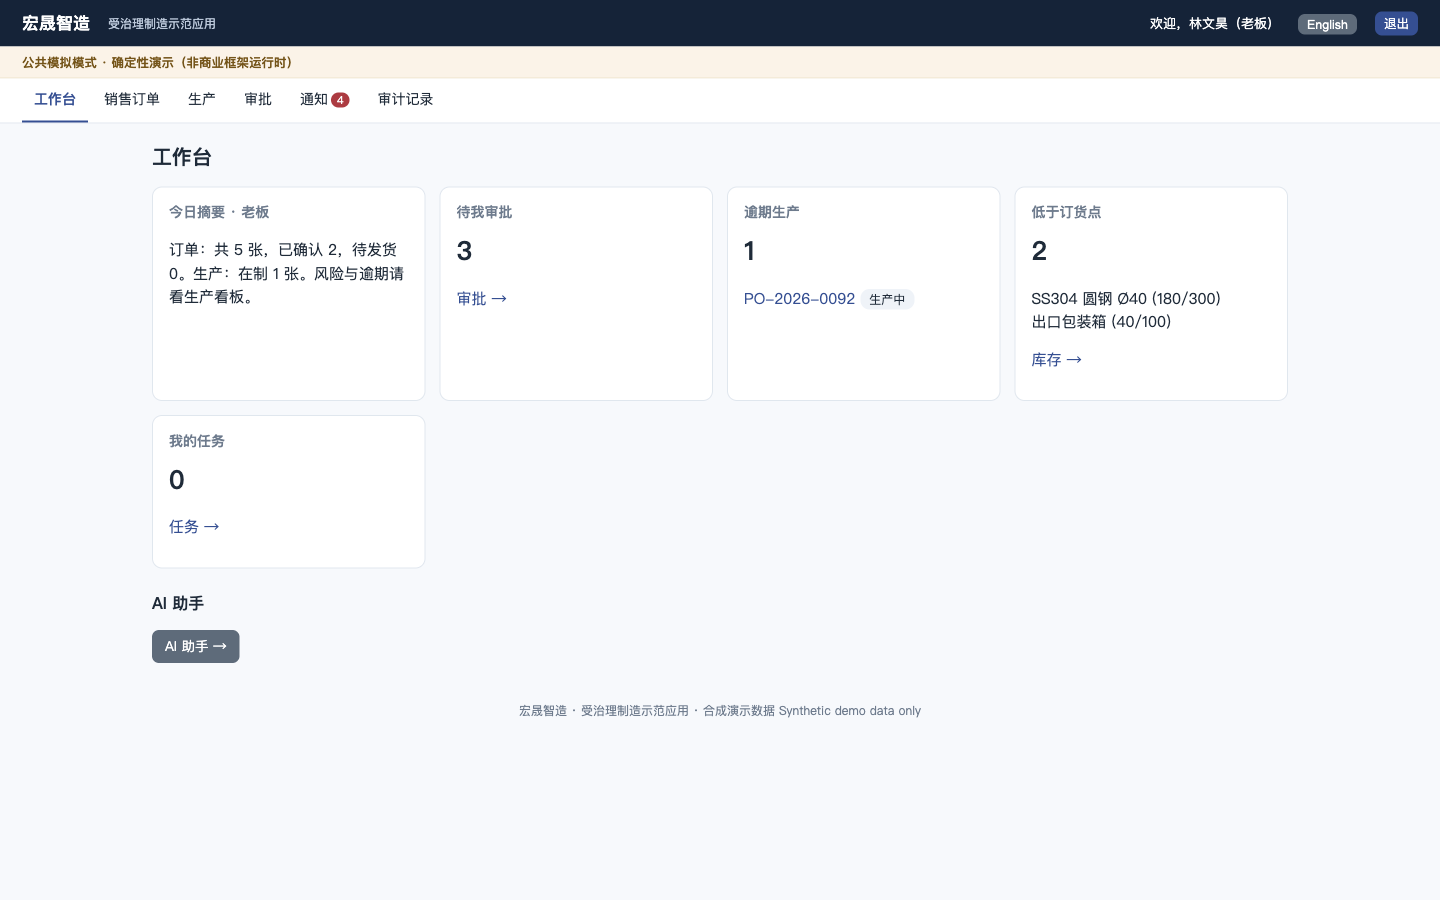Click the 今日摘要 · 老板 card heading
The width and height of the screenshot is (1440, 900).
click(x=219, y=212)
